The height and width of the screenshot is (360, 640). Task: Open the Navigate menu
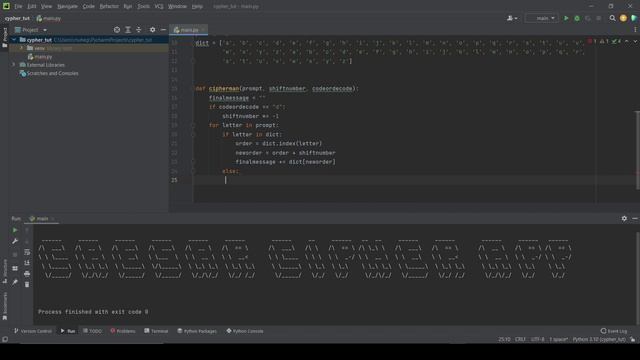click(x=67, y=7)
